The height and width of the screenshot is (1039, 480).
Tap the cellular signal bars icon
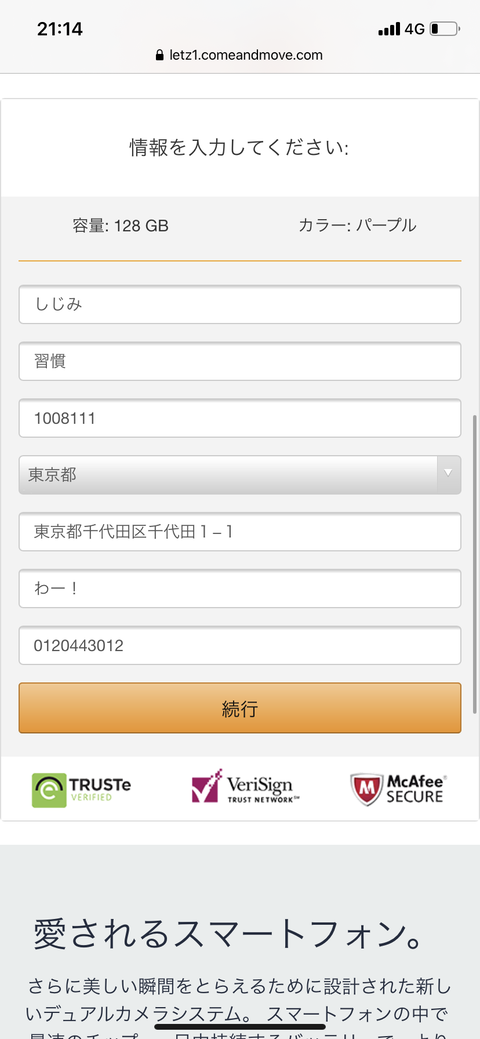coord(389,29)
